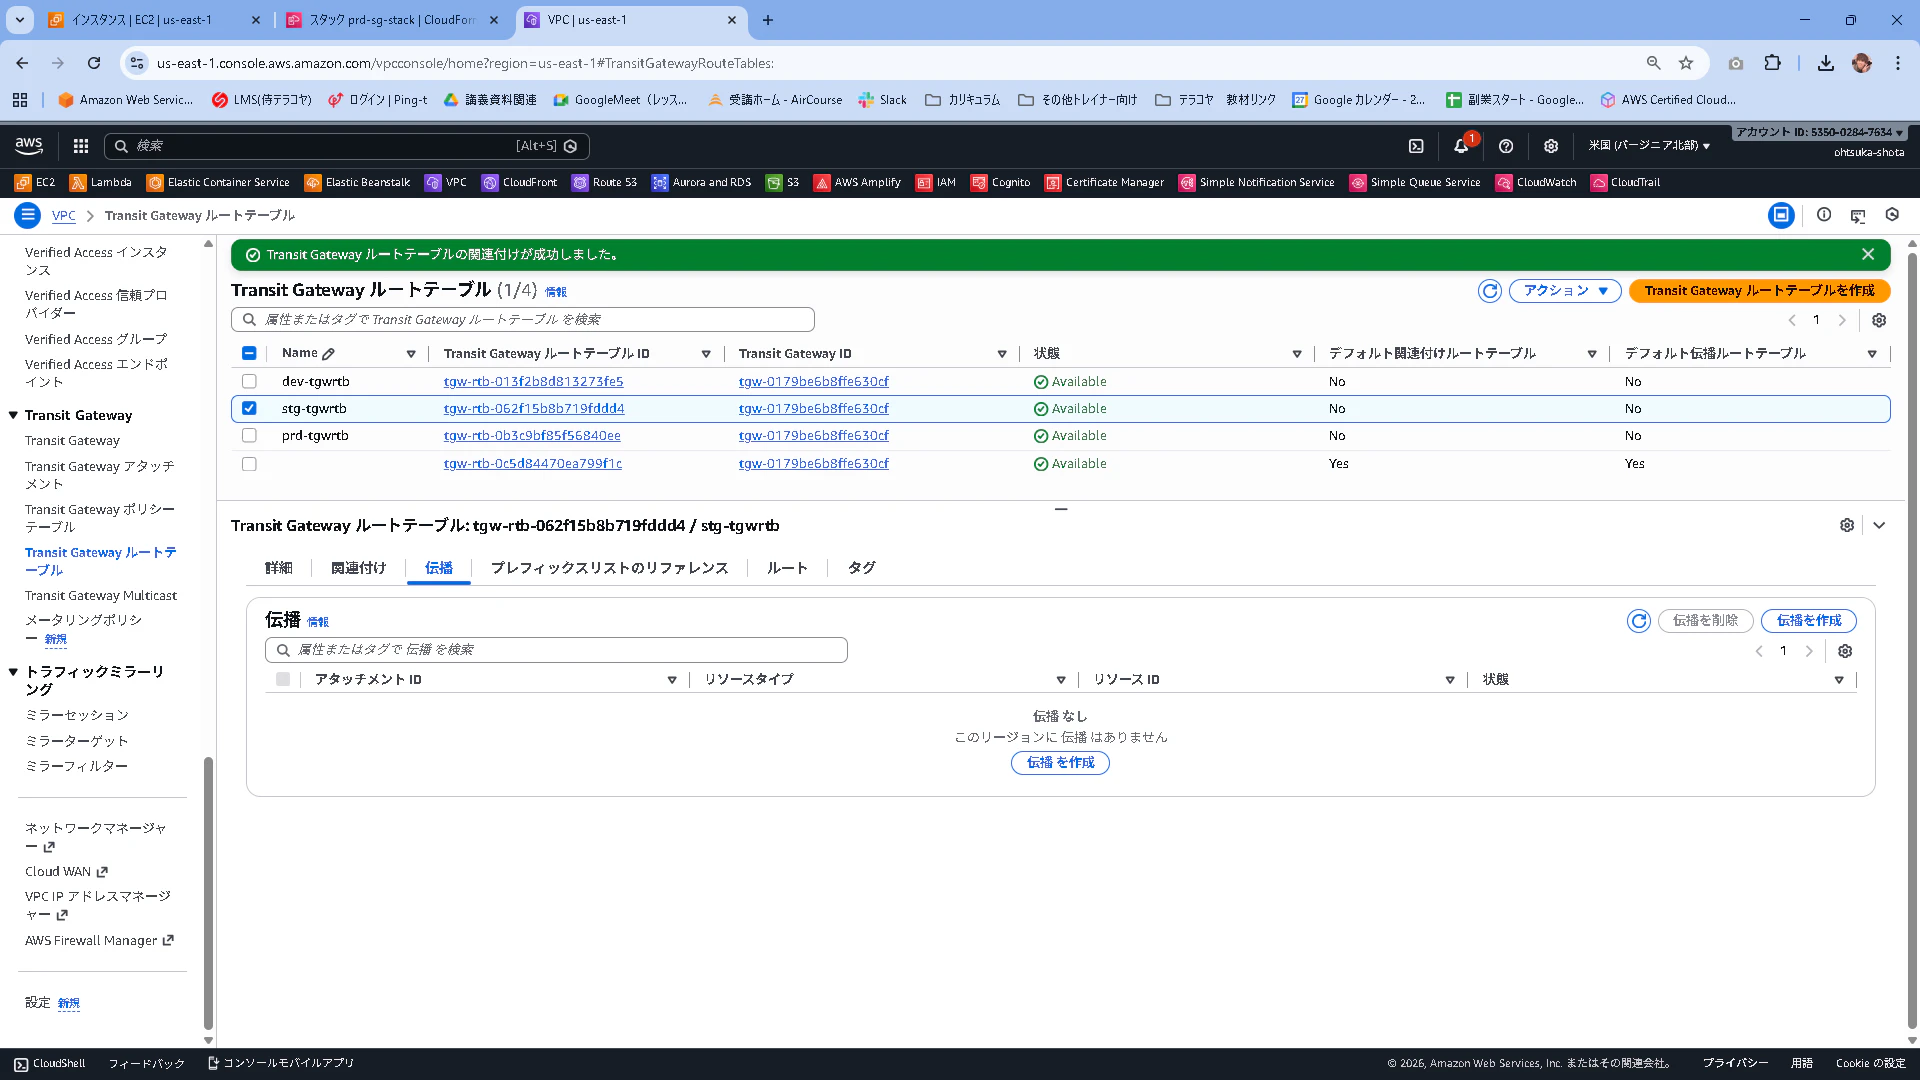
Task: Uncheck the stg-tgwrtb row checkbox
Action: click(249, 409)
